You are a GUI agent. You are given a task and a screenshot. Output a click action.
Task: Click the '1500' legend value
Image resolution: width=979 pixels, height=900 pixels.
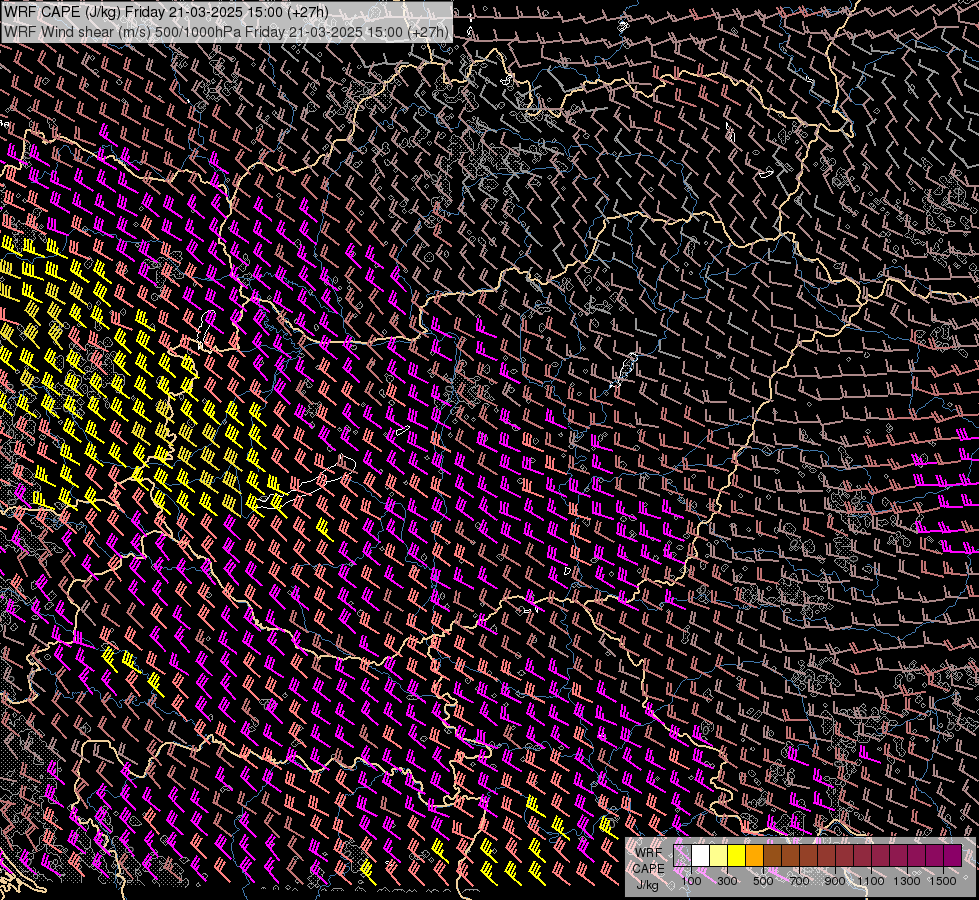point(943,881)
